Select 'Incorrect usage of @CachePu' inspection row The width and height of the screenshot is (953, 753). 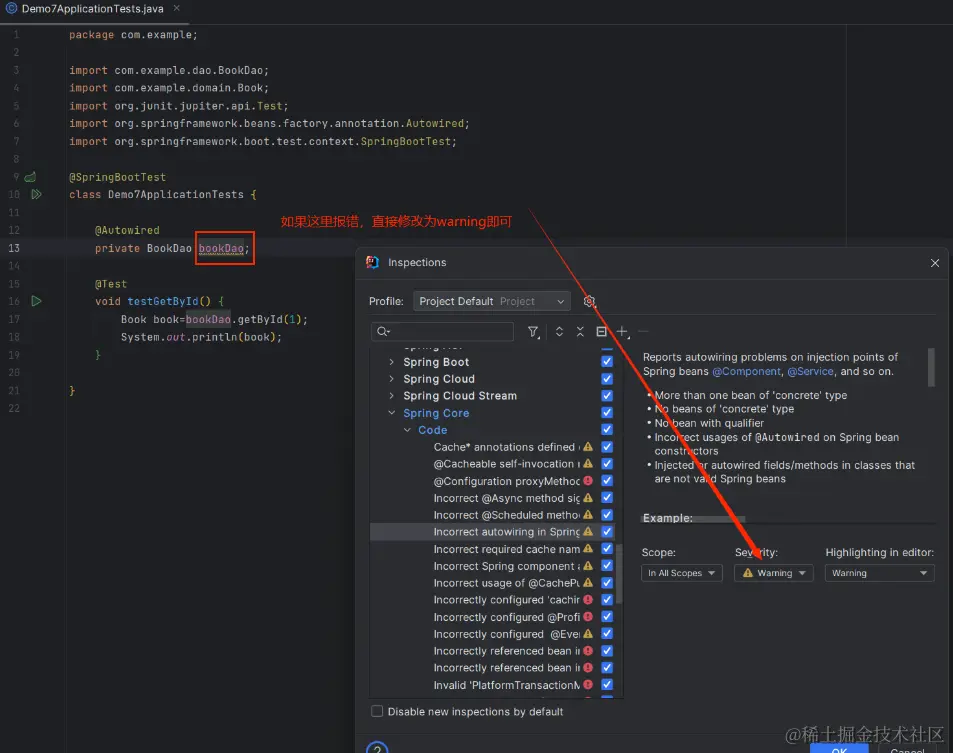tap(492, 583)
